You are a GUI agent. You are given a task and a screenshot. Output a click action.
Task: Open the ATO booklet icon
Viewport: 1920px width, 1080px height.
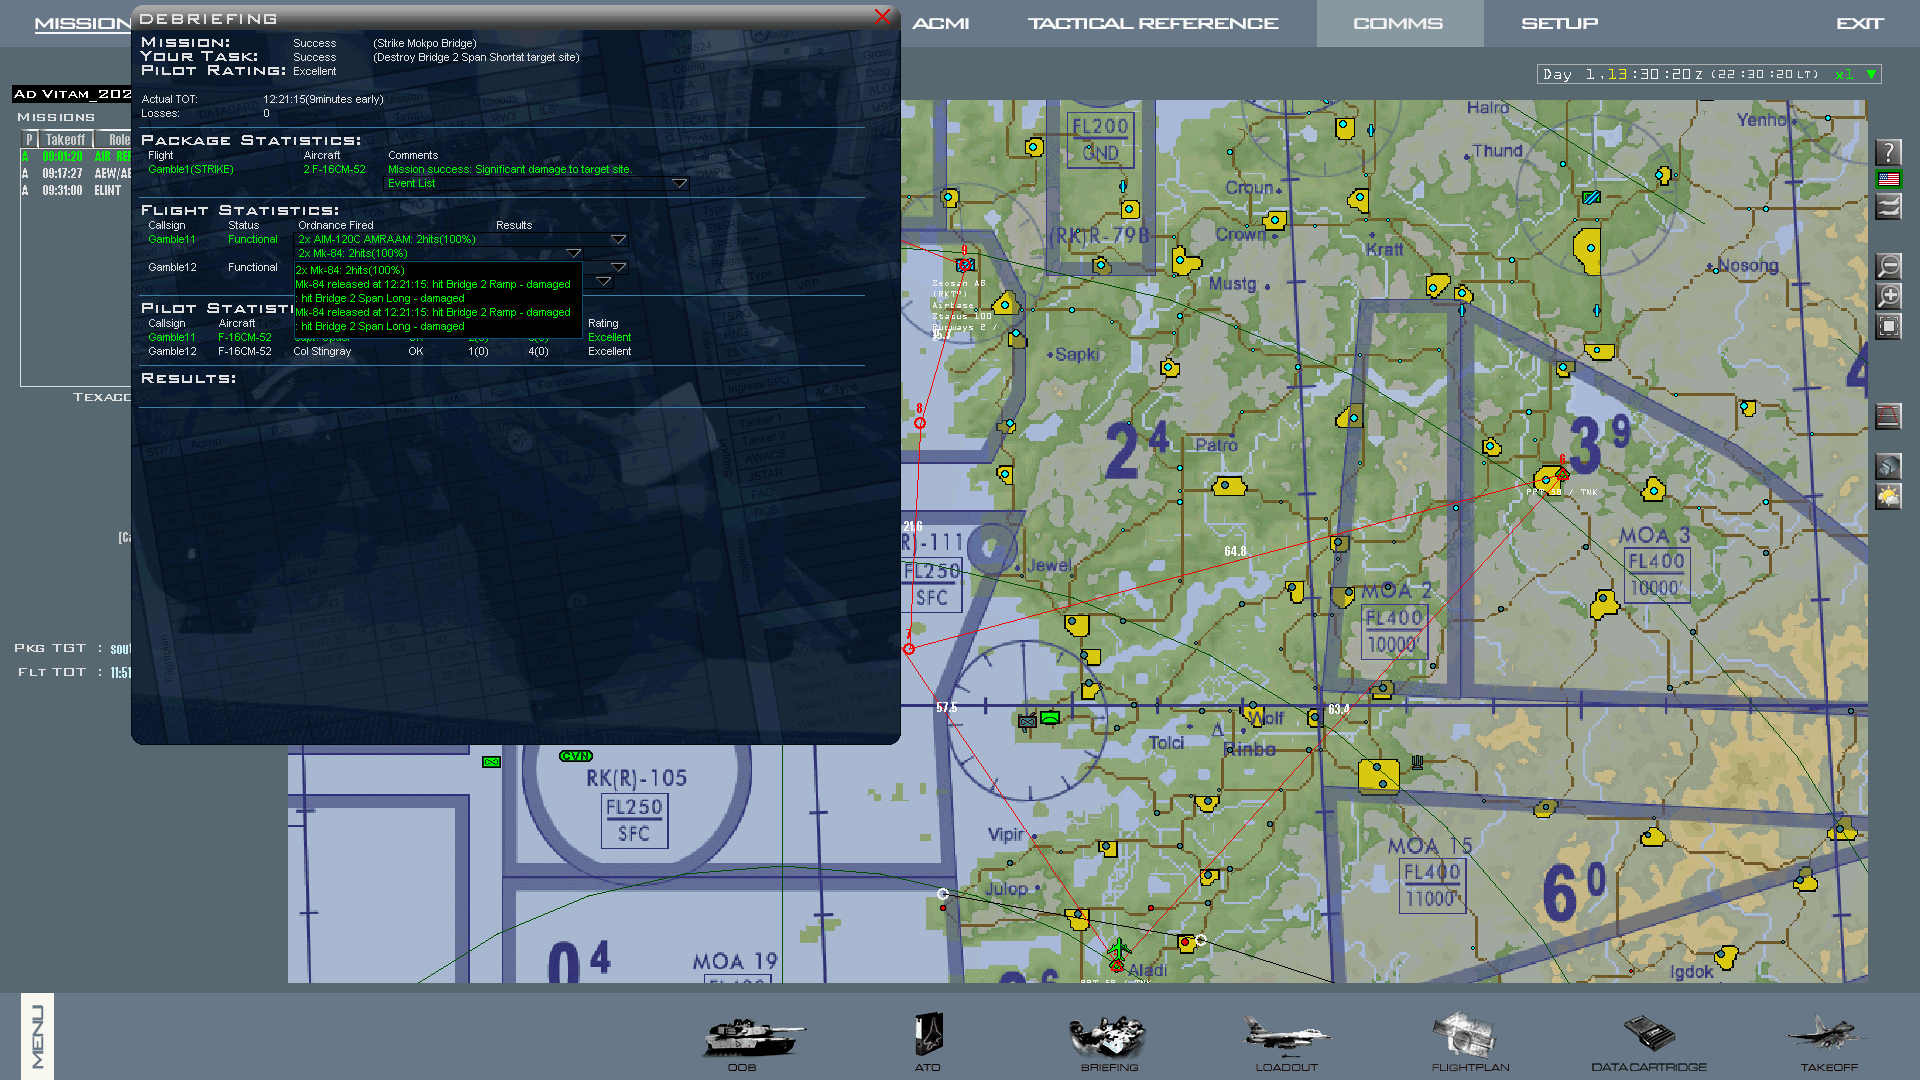pyautogui.click(x=928, y=1035)
